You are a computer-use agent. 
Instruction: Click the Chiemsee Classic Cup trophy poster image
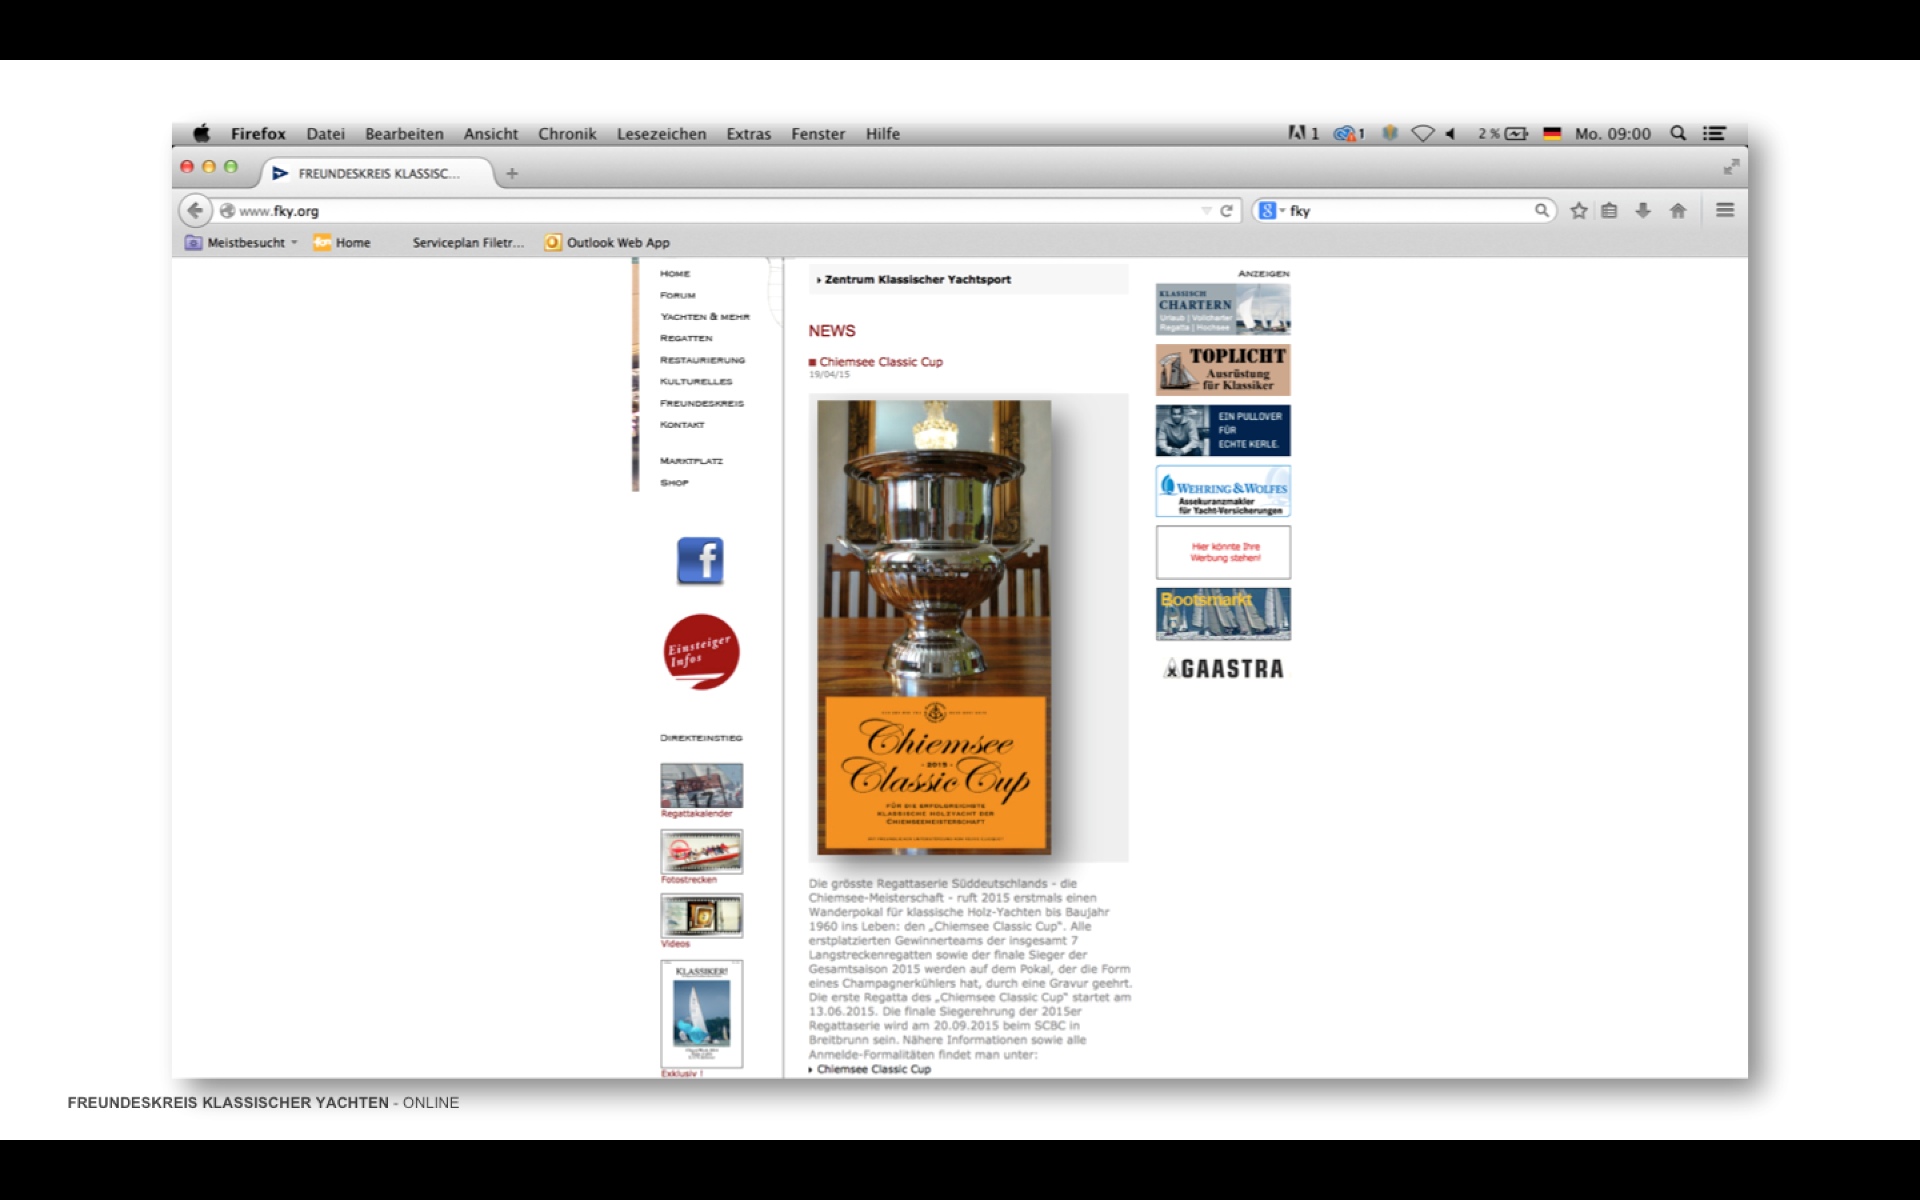point(934,628)
